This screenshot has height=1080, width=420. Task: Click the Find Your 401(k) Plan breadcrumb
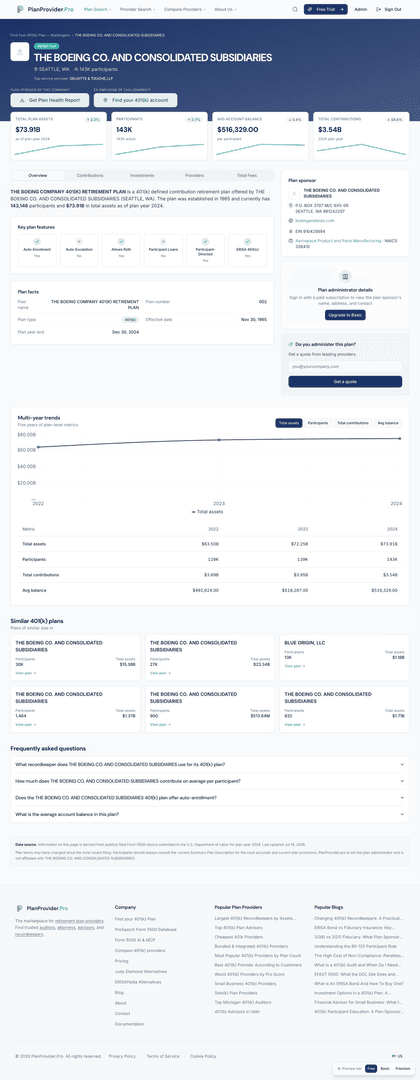click(28, 34)
